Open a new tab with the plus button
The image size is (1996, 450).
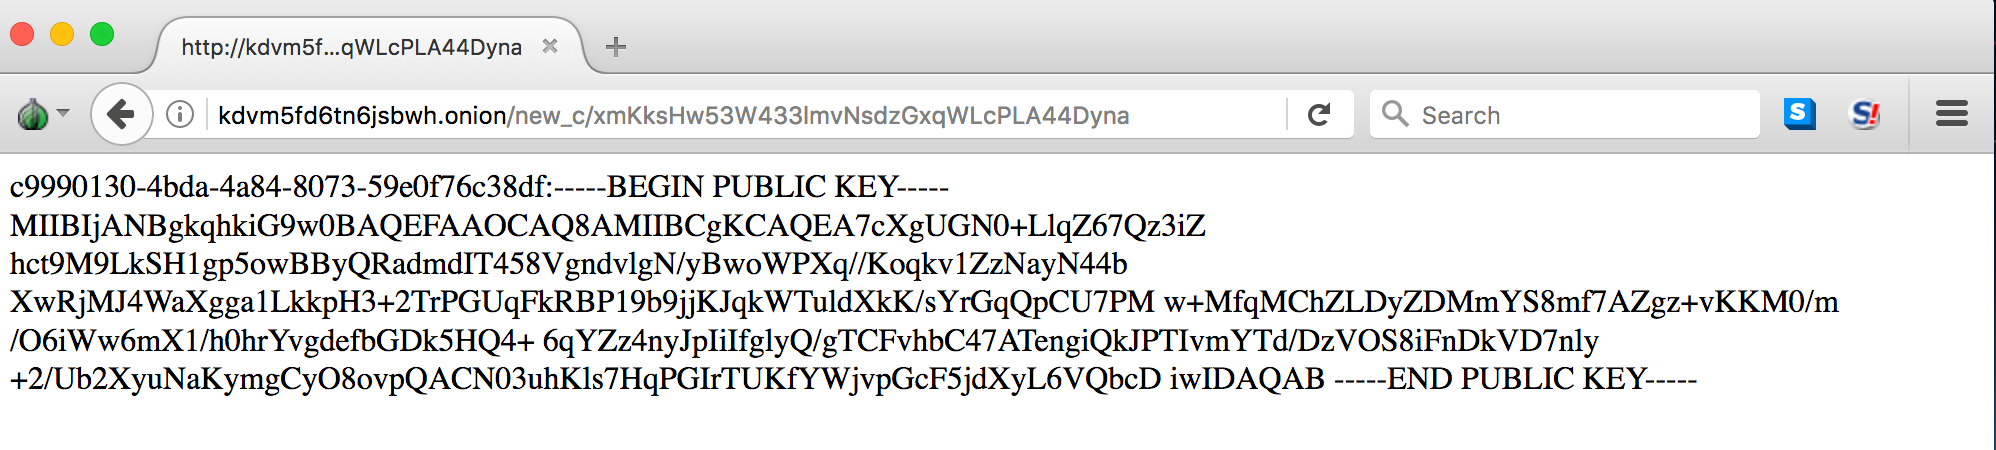tap(616, 47)
